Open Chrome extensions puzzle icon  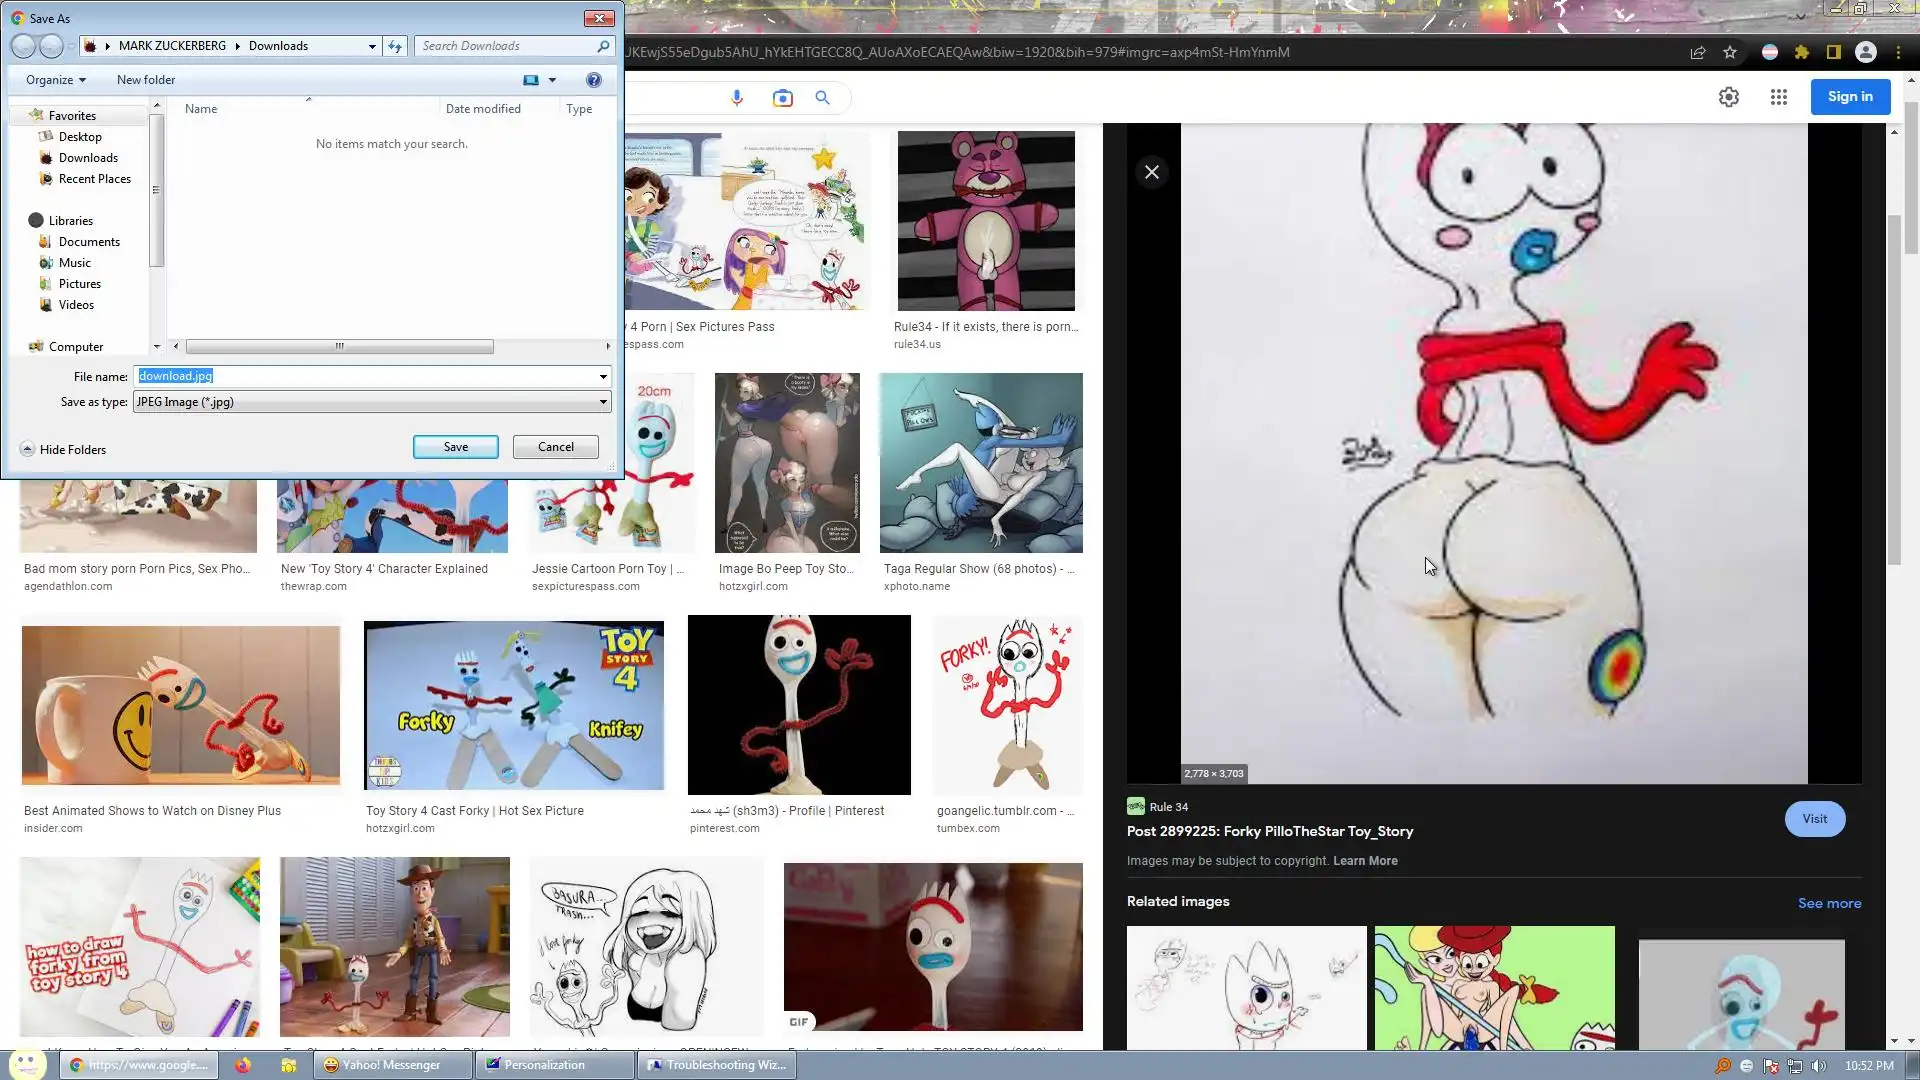[x=1801, y=52]
